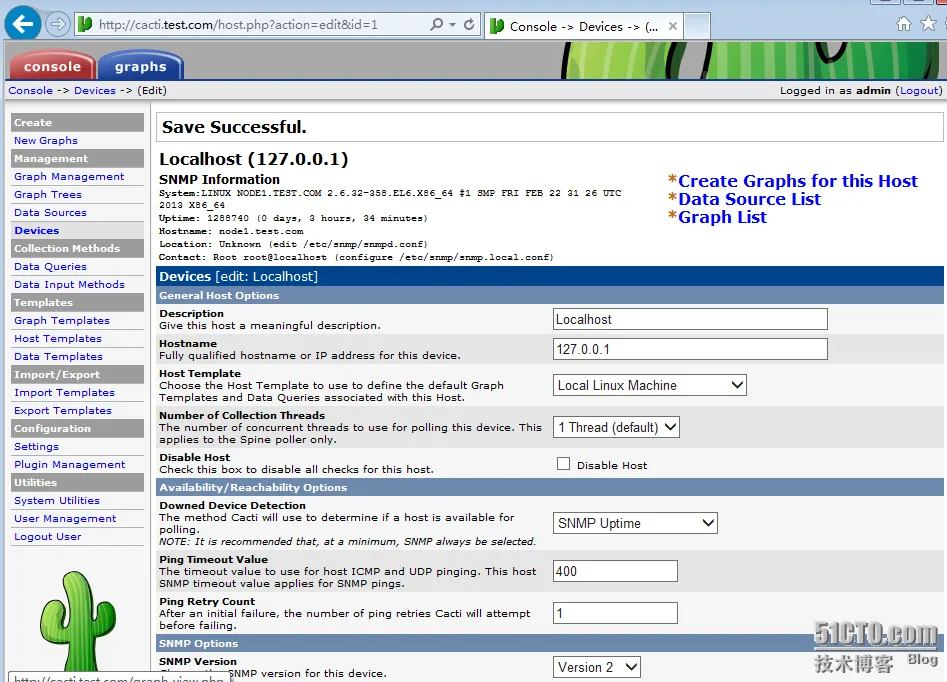The image size is (947, 682).
Task: Click the Templates sidebar section header
Action: (x=77, y=302)
